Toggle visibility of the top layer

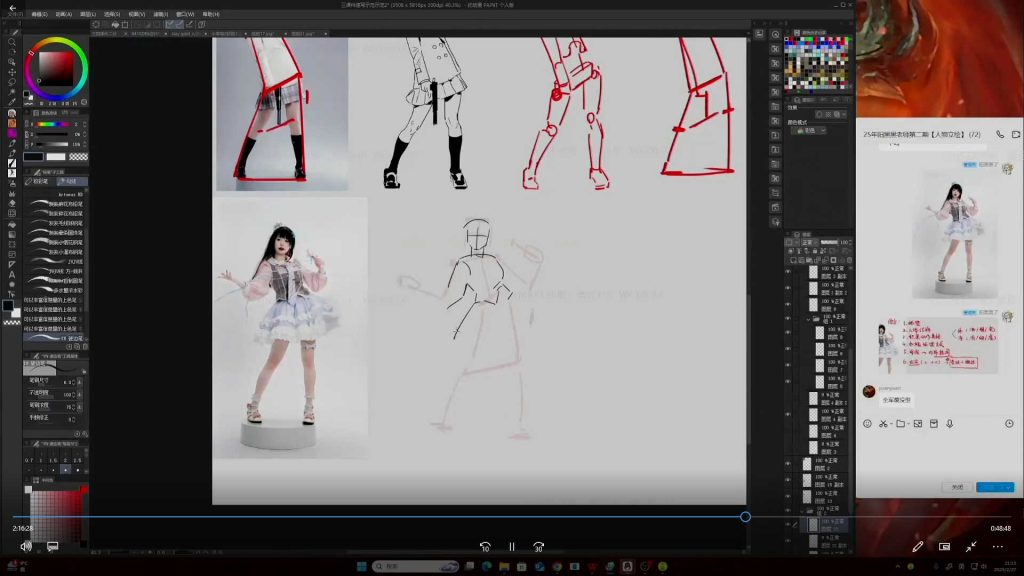coord(788,271)
